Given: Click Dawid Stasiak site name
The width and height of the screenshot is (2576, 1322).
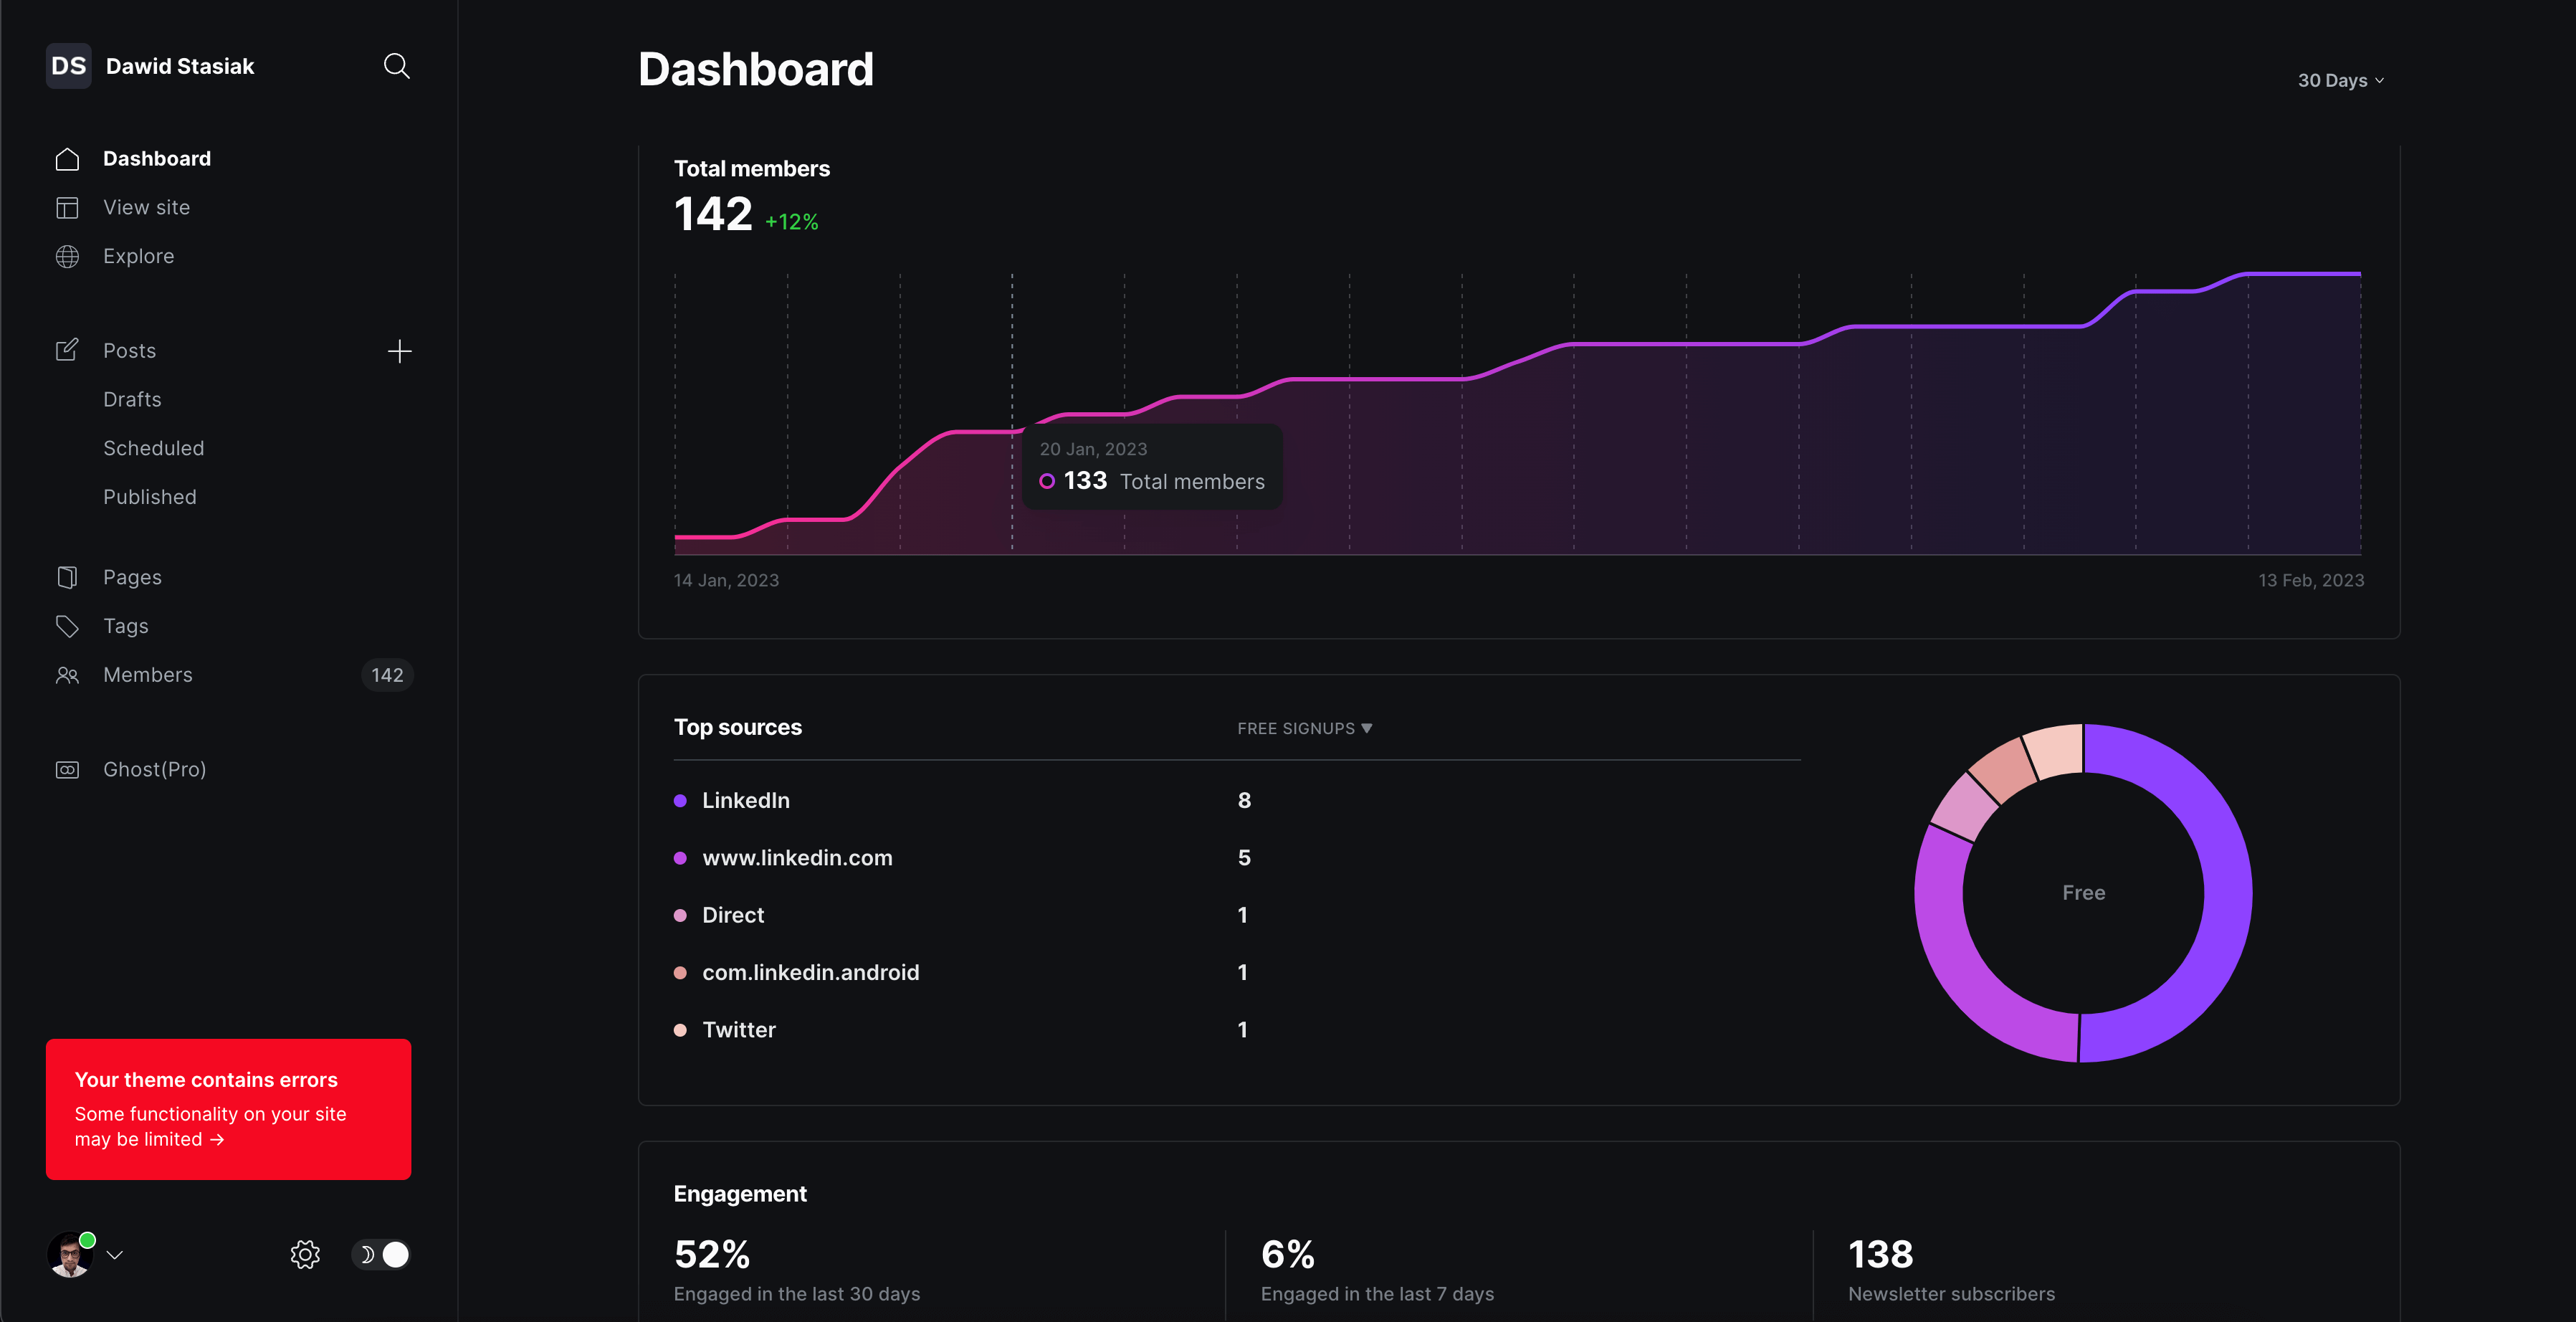Looking at the screenshot, I should coord(180,66).
